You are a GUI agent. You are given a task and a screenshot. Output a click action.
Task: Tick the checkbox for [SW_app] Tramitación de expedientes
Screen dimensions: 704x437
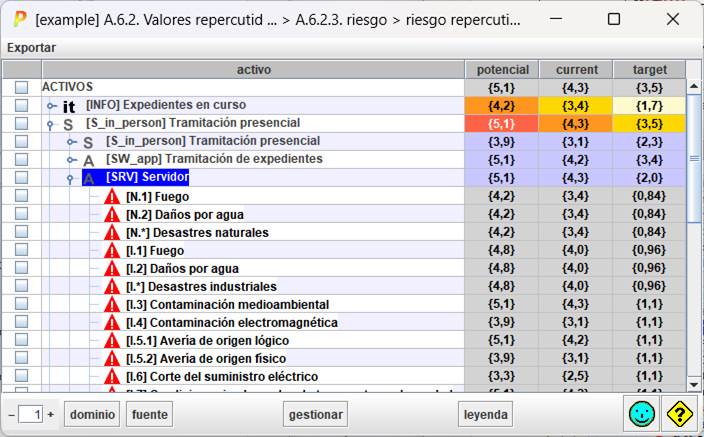pyautogui.click(x=22, y=159)
